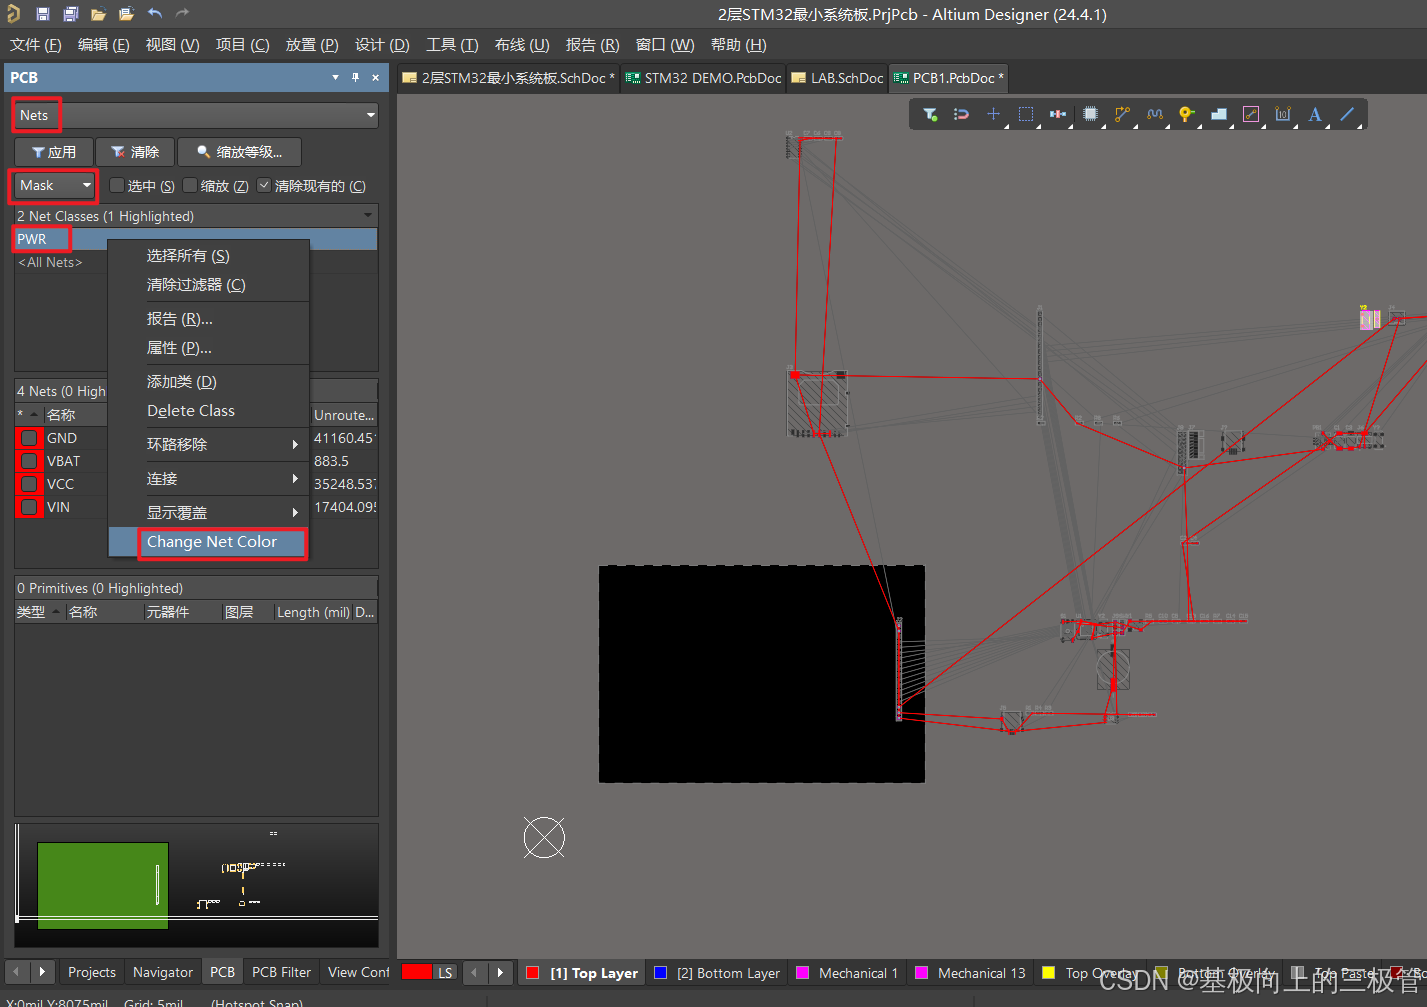Choose Change Net Color from context menu
The height and width of the screenshot is (1007, 1427).
click(211, 541)
